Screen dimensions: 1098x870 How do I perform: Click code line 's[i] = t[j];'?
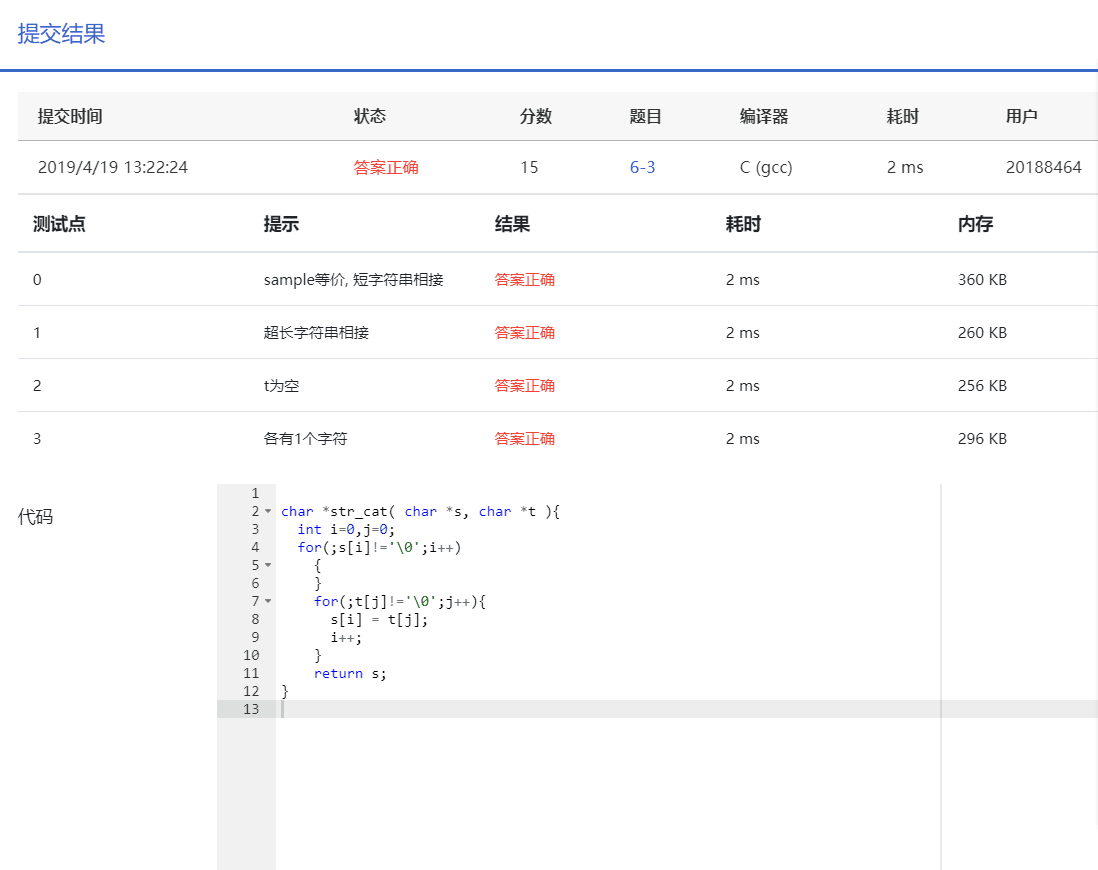[x=379, y=619]
